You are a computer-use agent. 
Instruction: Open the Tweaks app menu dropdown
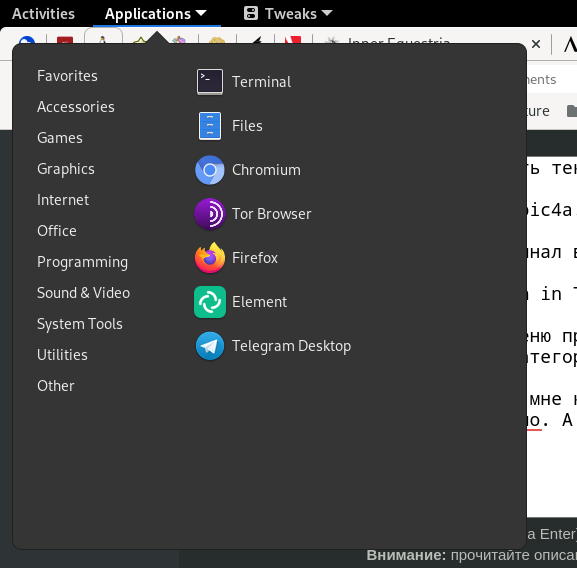(x=288, y=14)
